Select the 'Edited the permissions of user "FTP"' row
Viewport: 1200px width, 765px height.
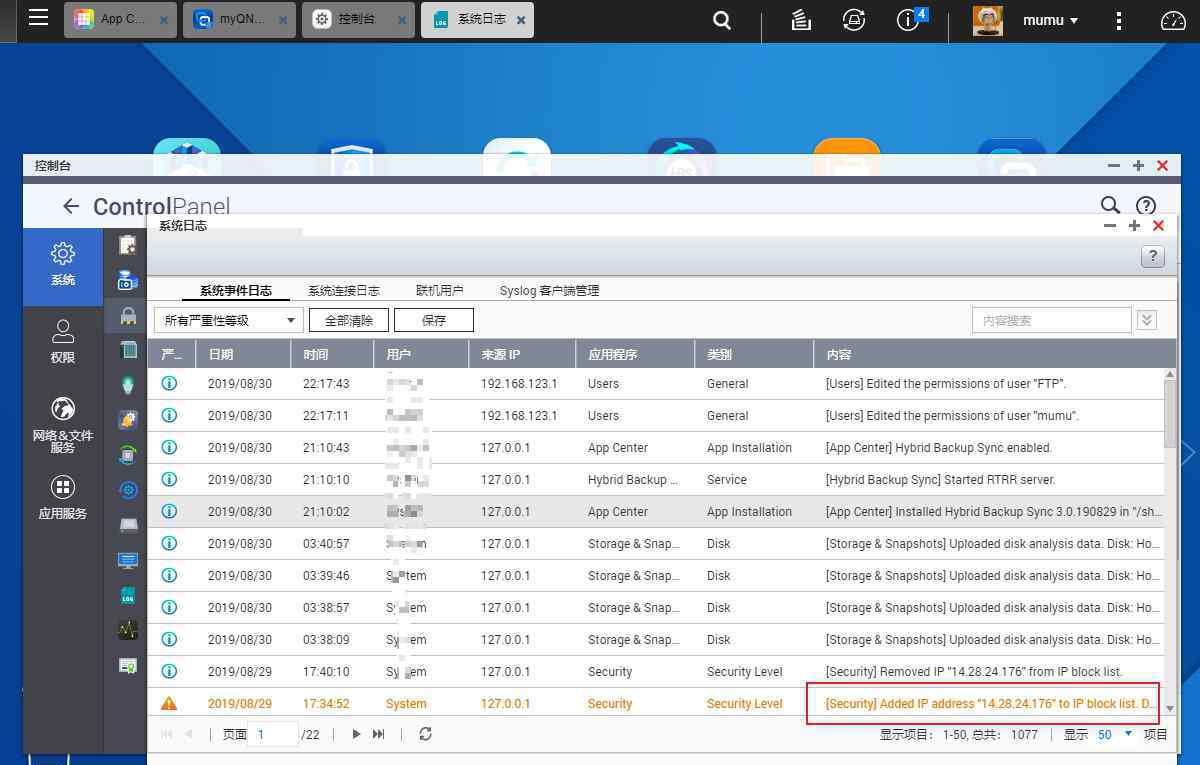point(656,383)
